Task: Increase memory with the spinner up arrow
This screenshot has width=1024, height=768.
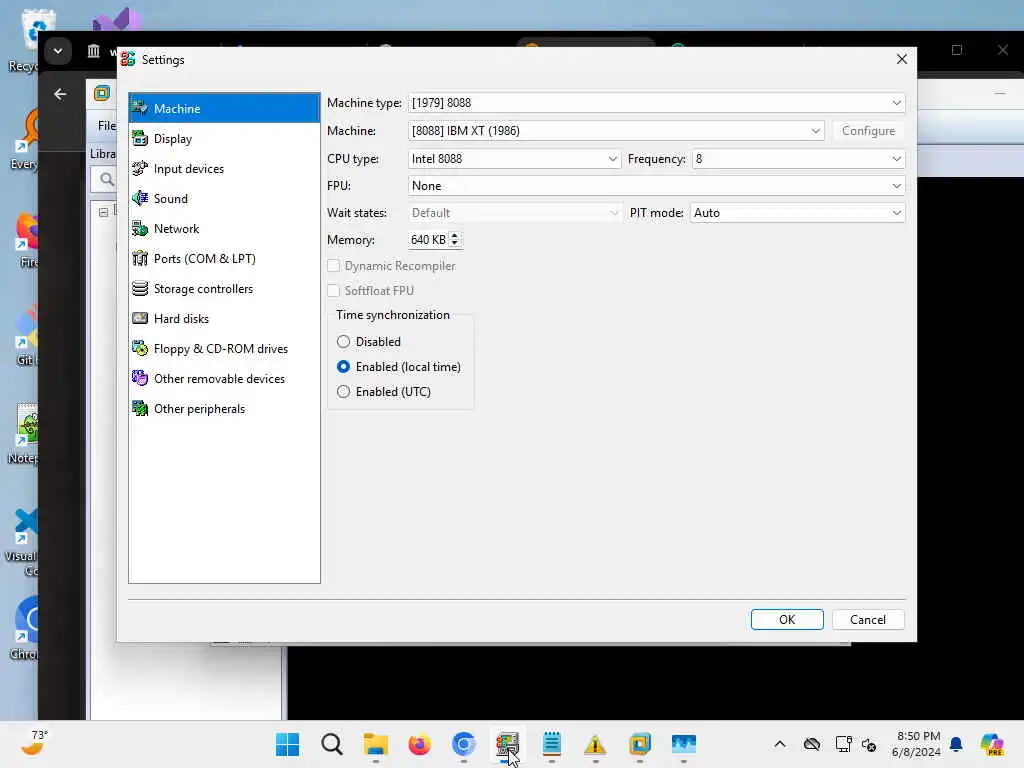Action: pyautogui.click(x=455, y=236)
